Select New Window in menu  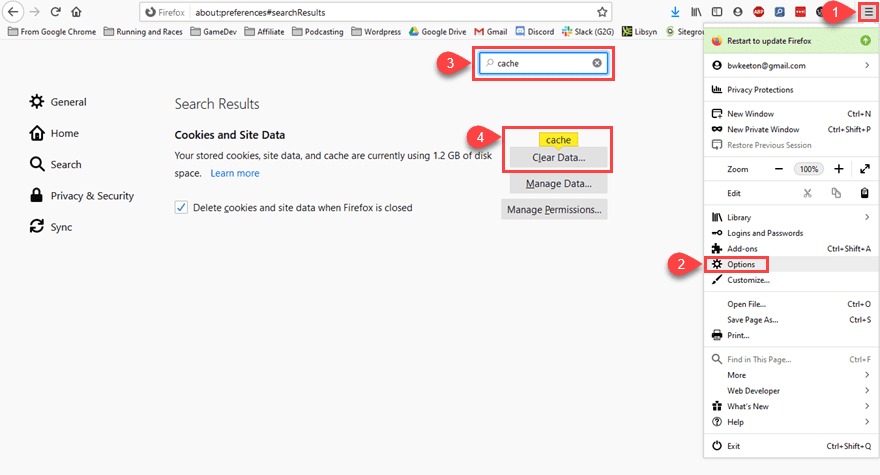click(791, 113)
